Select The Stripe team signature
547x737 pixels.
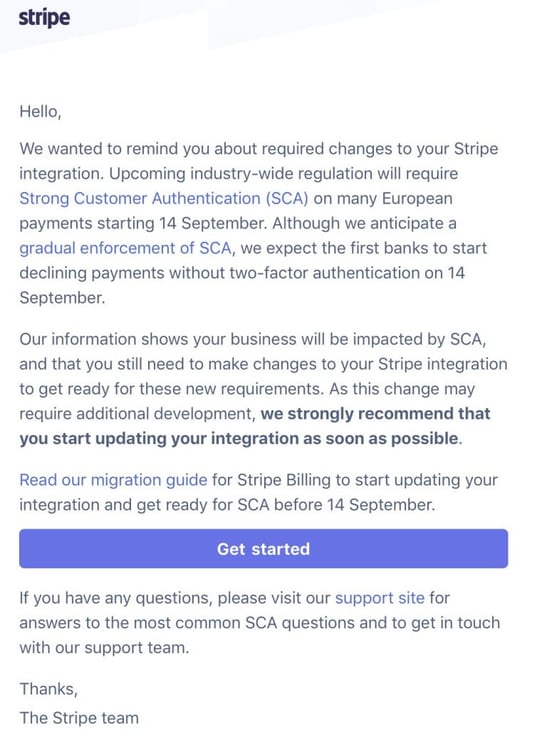(79, 718)
